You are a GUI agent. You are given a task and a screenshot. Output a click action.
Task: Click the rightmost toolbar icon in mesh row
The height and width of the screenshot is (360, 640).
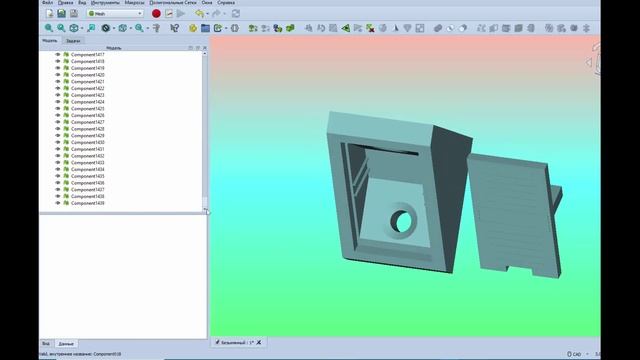click(586, 28)
